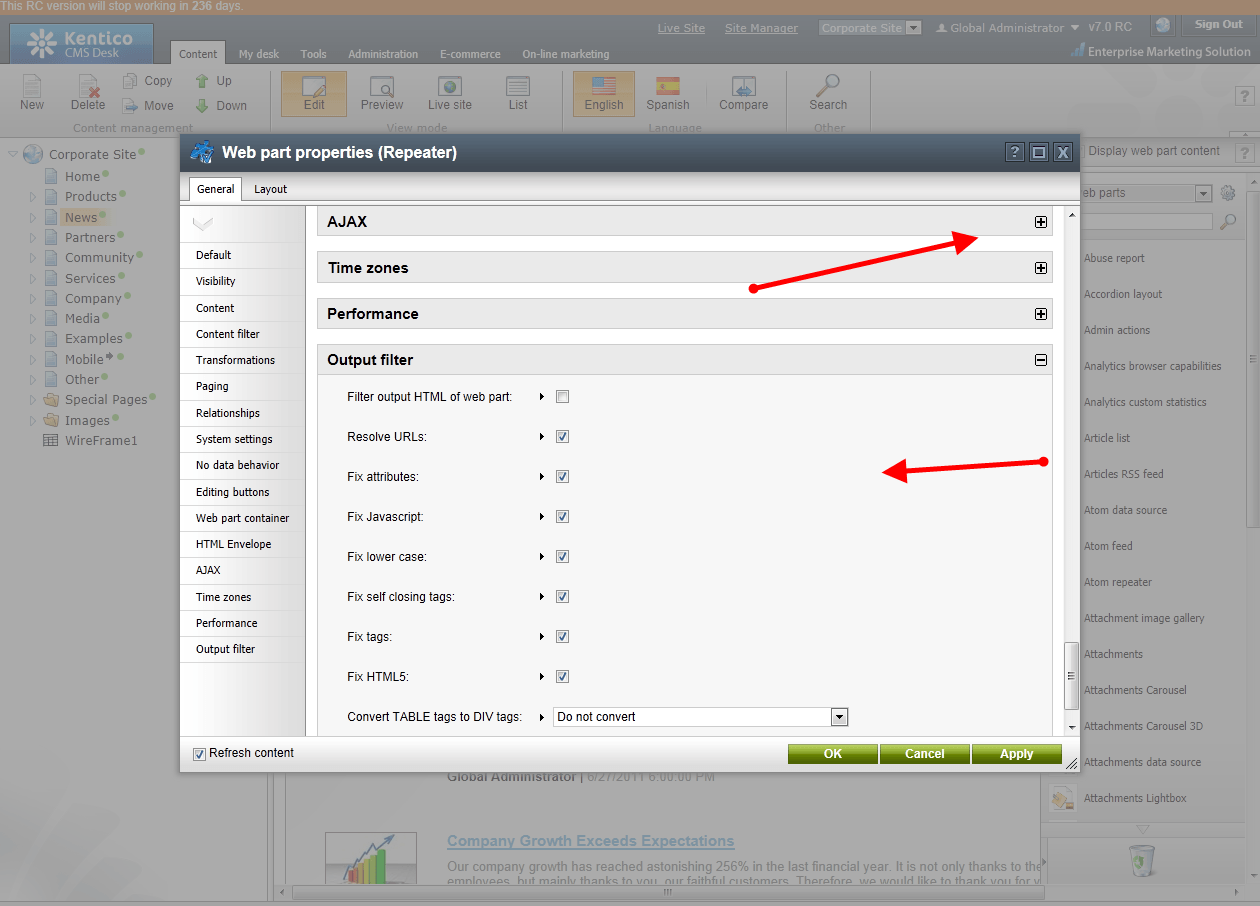Click the Kentico CMS Desk logo
The height and width of the screenshot is (906, 1260).
point(82,44)
